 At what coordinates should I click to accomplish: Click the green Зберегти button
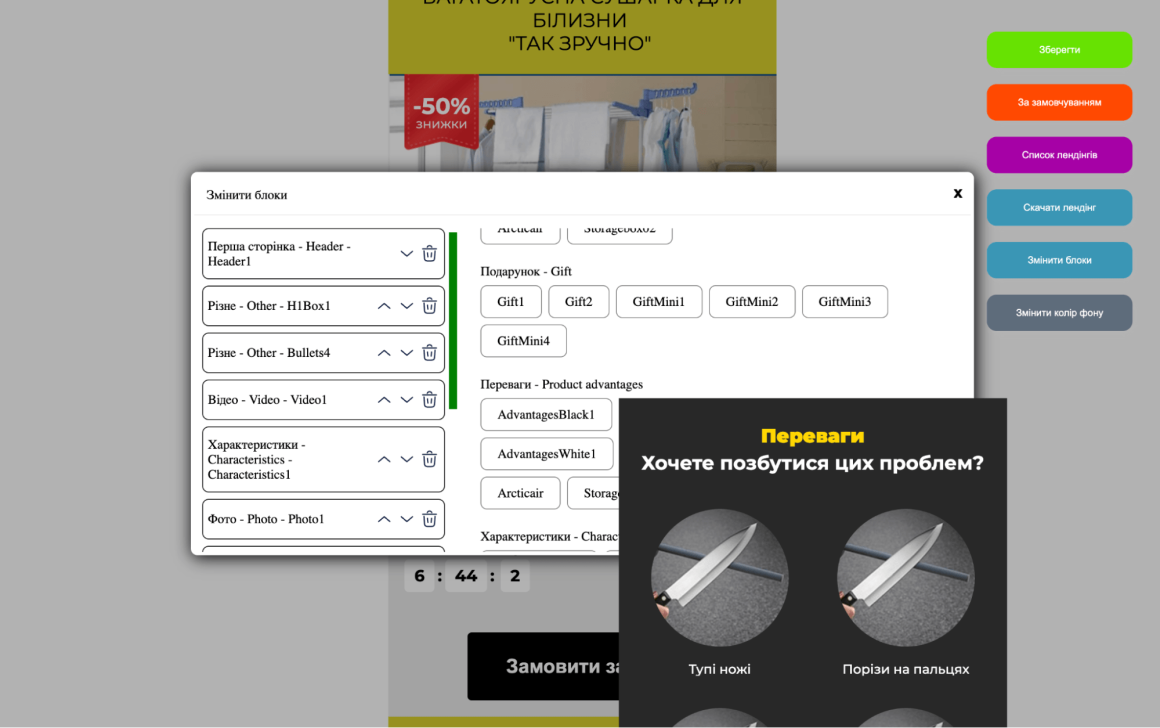click(x=1059, y=50)
